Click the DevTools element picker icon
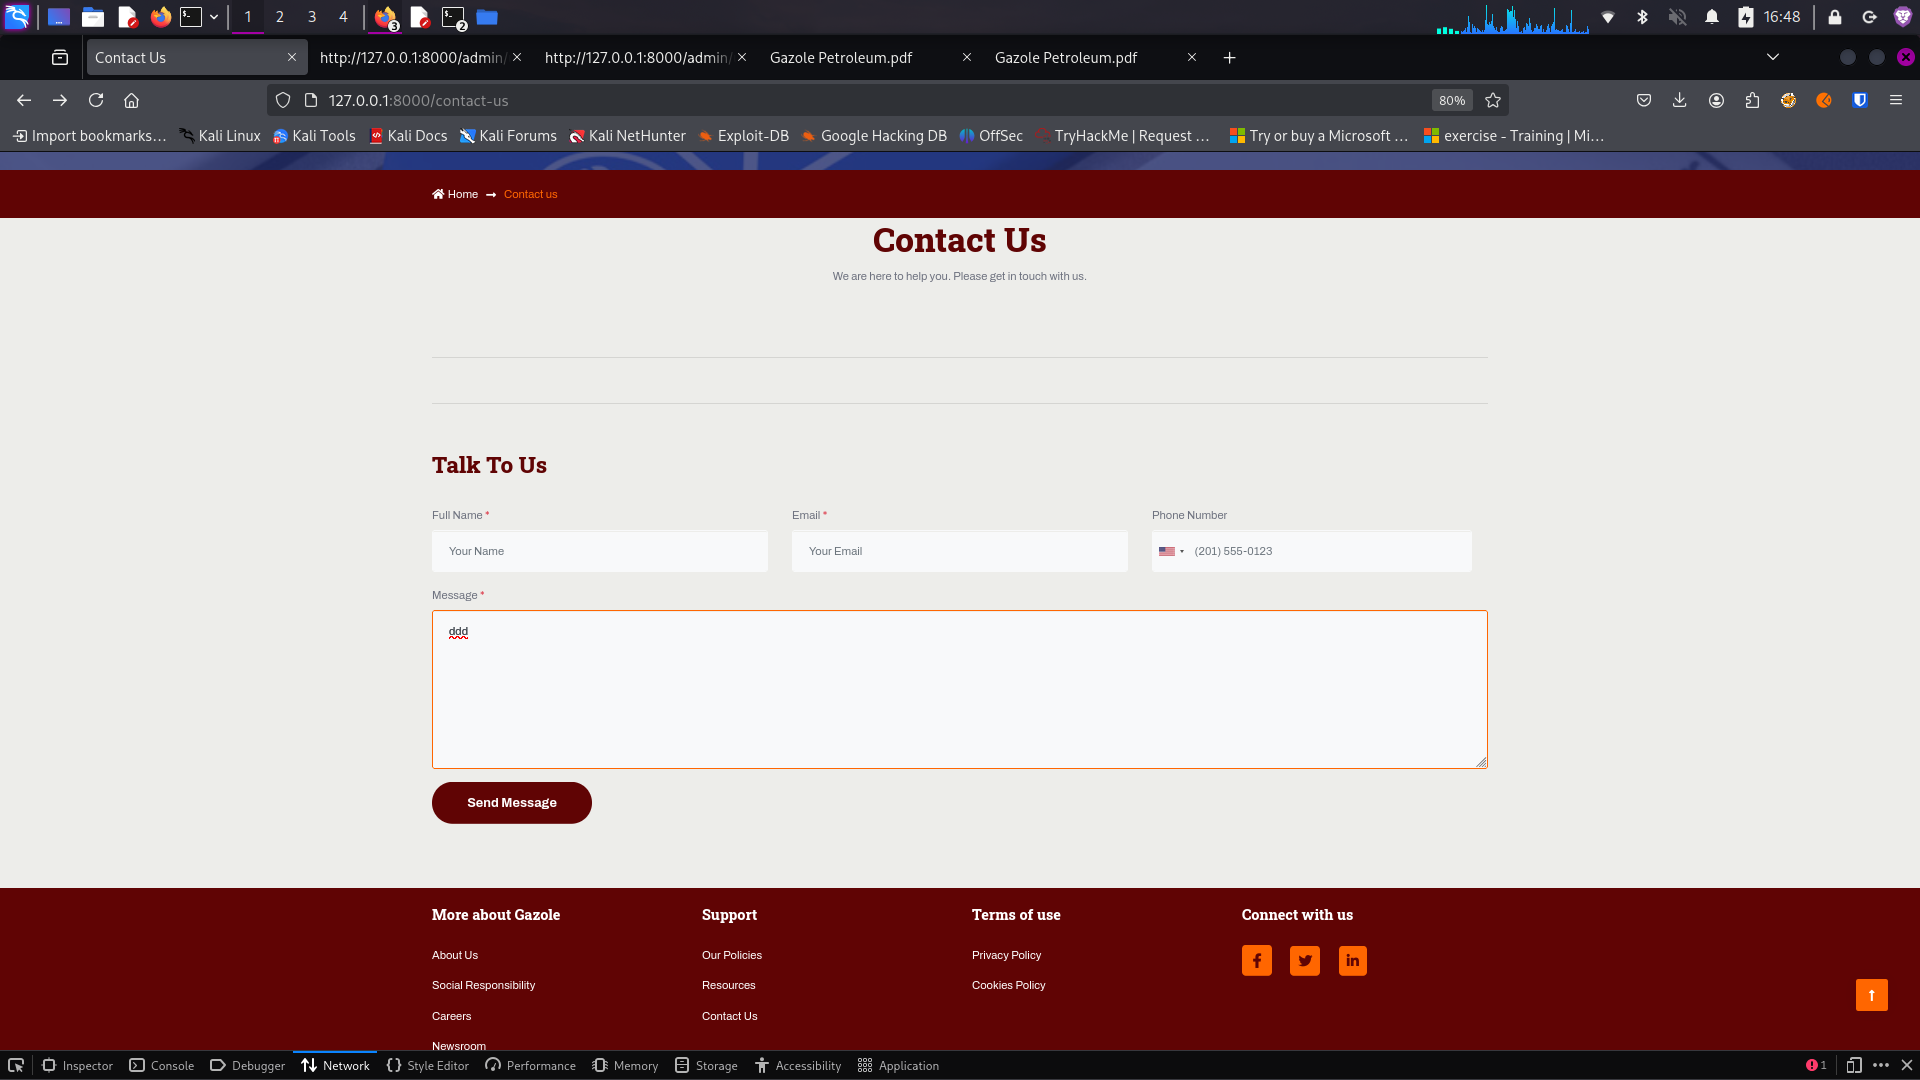The image size is (1920, 1080). [17, 1065]
